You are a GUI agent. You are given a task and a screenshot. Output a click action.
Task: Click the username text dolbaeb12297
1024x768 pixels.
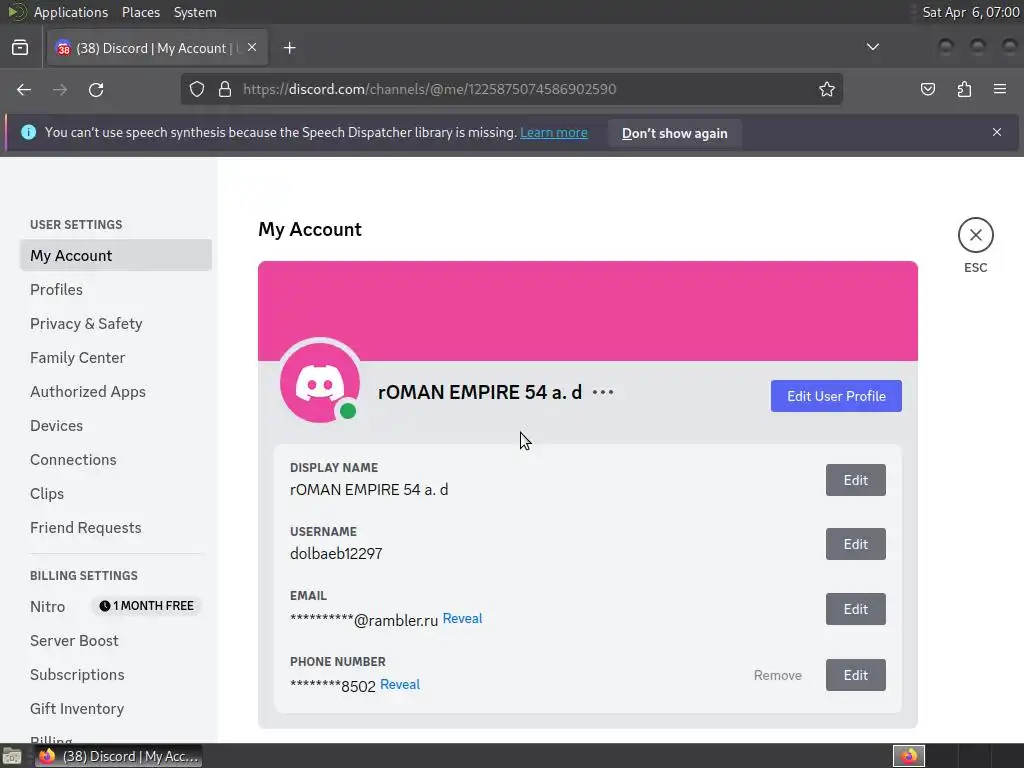click(336, 554)
